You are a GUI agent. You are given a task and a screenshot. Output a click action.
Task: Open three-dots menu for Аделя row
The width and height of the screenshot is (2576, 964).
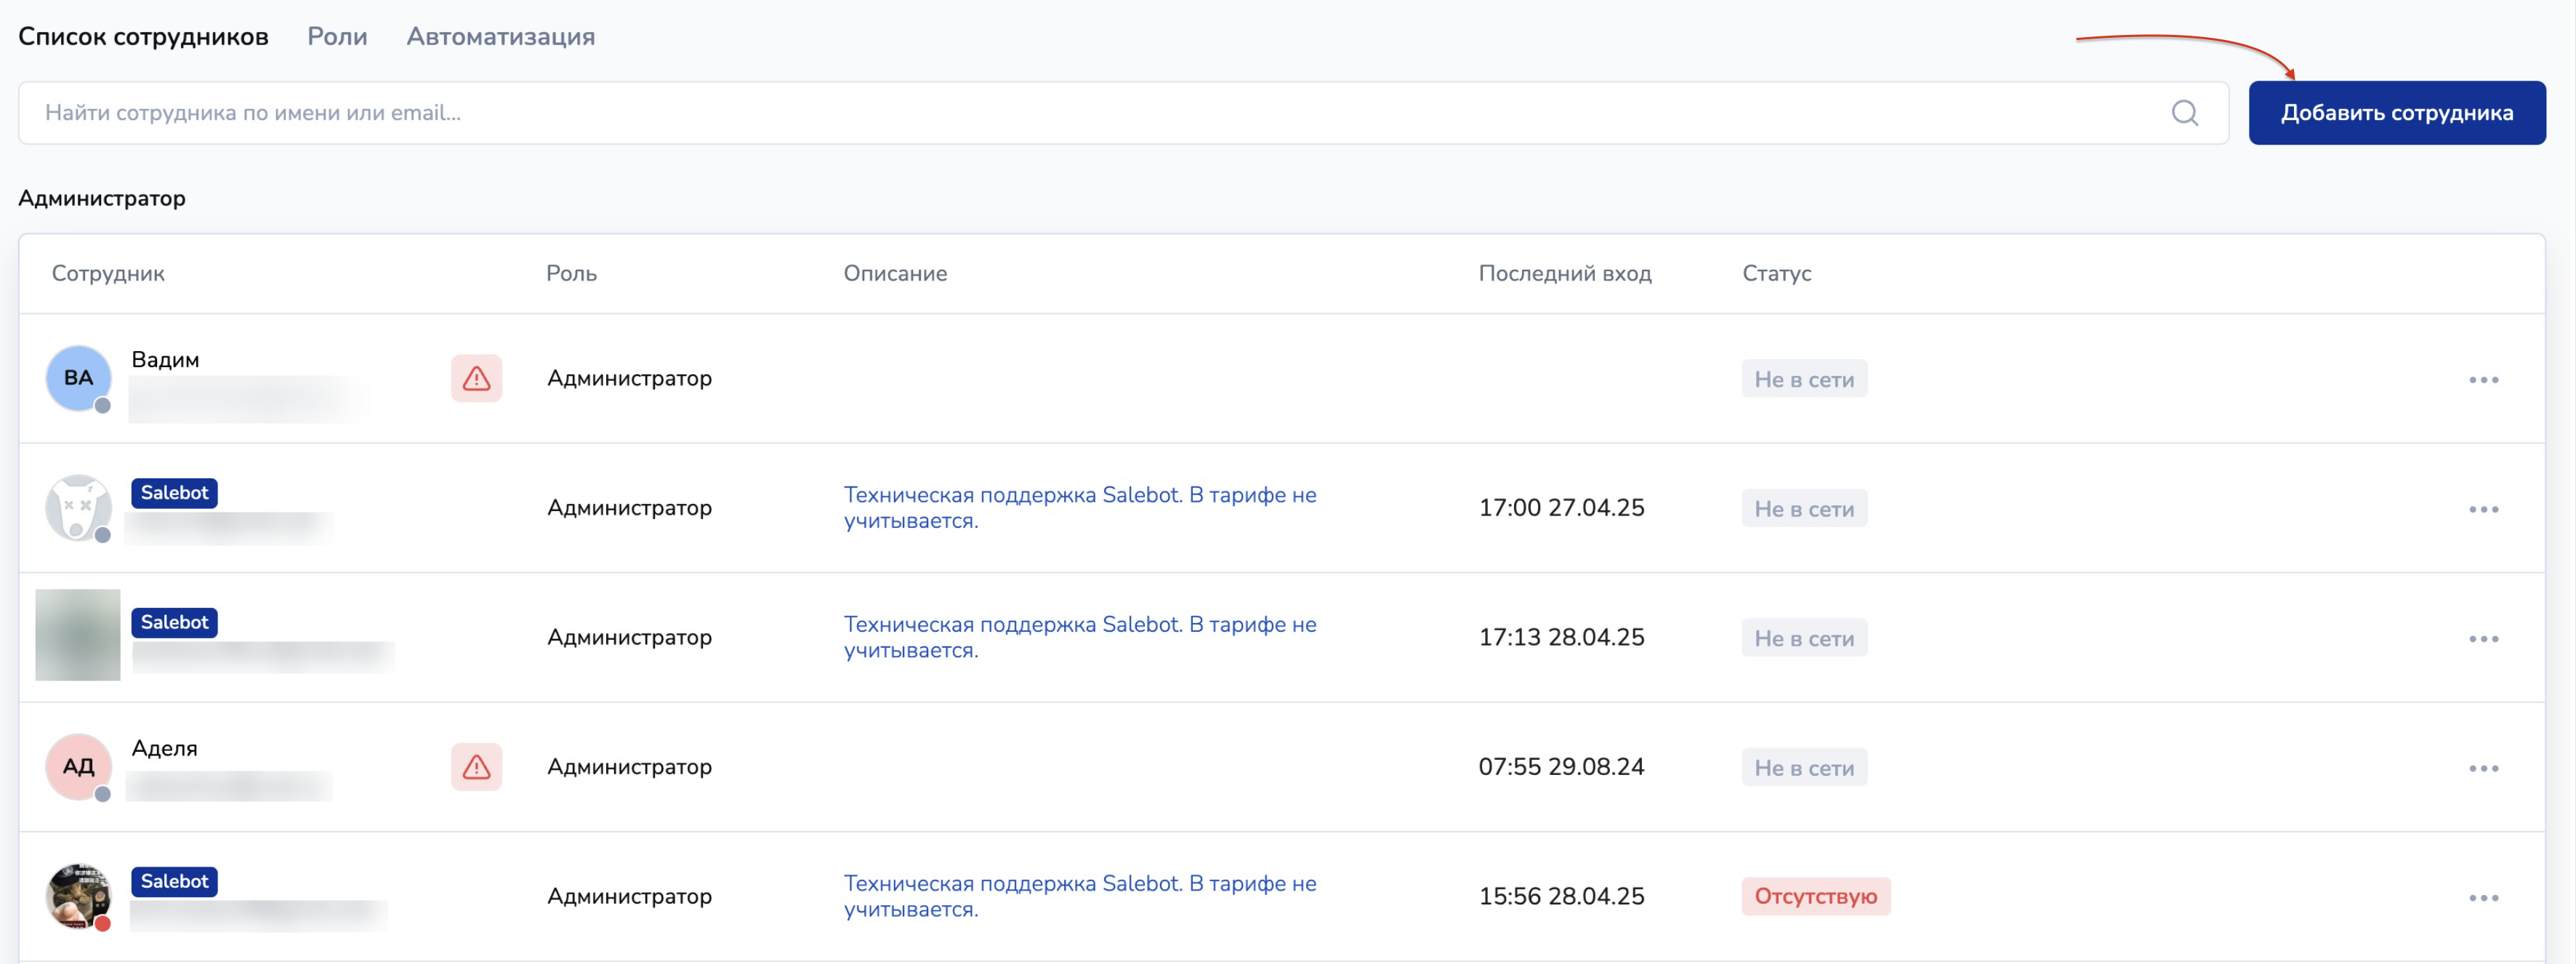(2483, 768)
